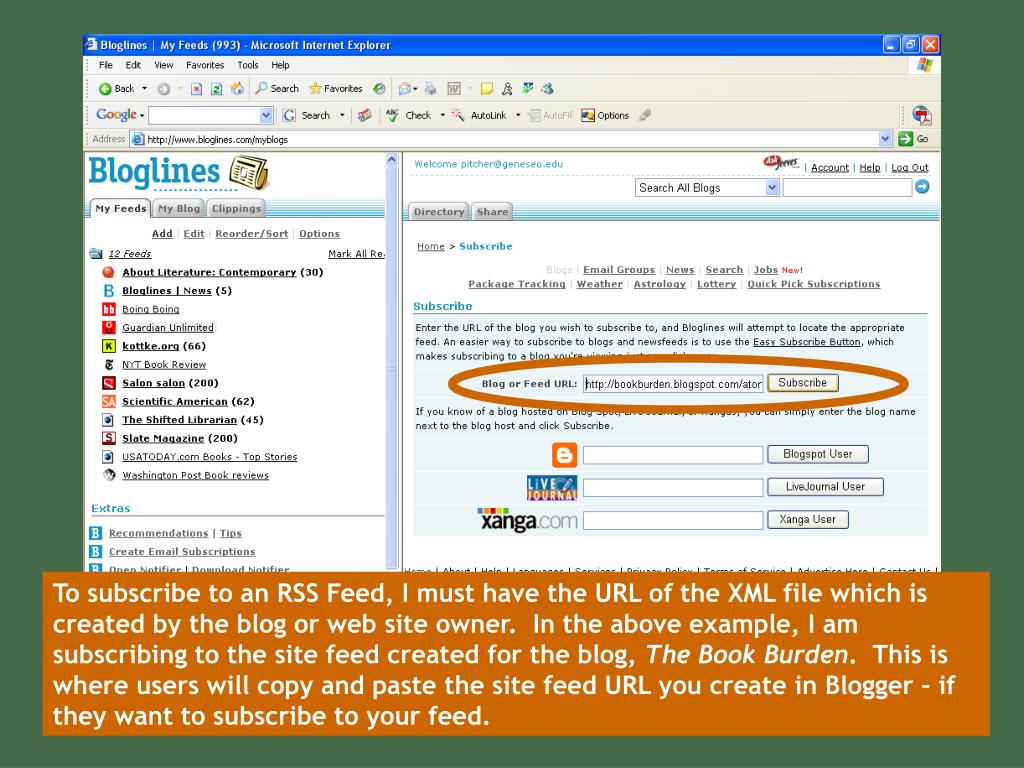Open the Mail icon dropdown arrow
This screenshot has height=768, width=1024.
point(415,89)
